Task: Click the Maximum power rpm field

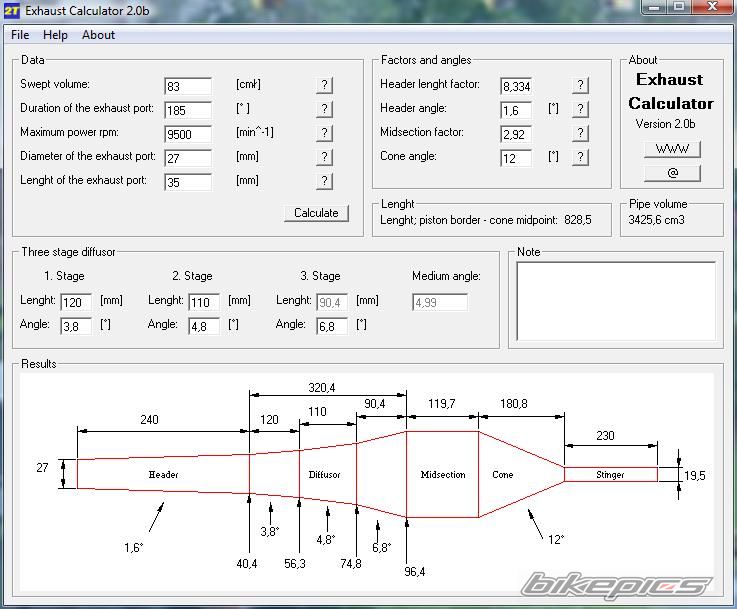Action: coord(188,135)
